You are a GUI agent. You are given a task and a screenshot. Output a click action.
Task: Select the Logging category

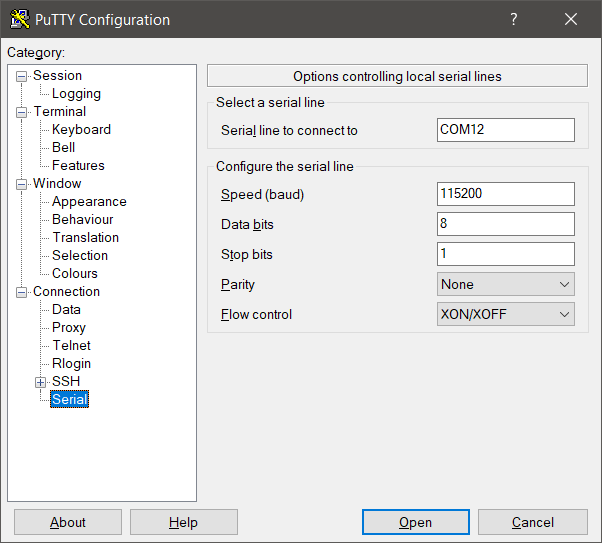click(76, 94)
